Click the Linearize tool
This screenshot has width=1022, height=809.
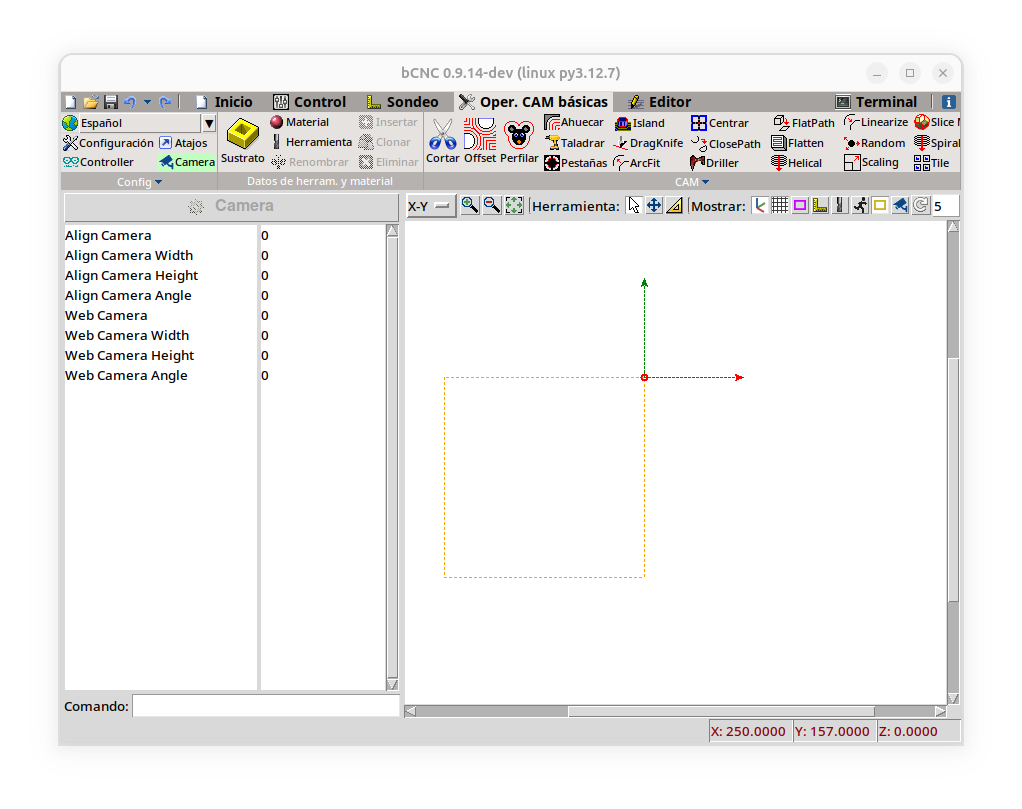(875, 122)
